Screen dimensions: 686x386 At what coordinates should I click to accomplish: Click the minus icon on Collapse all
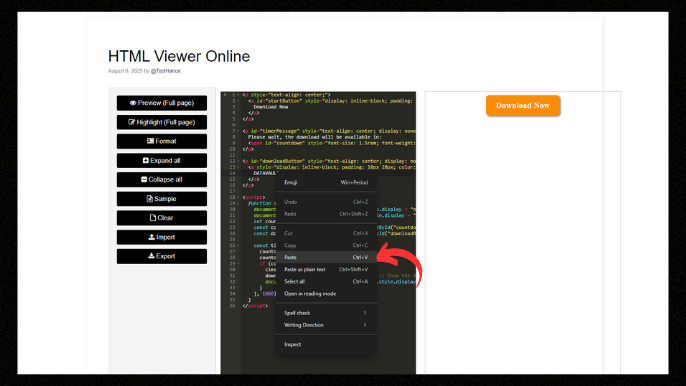(144, 179)
